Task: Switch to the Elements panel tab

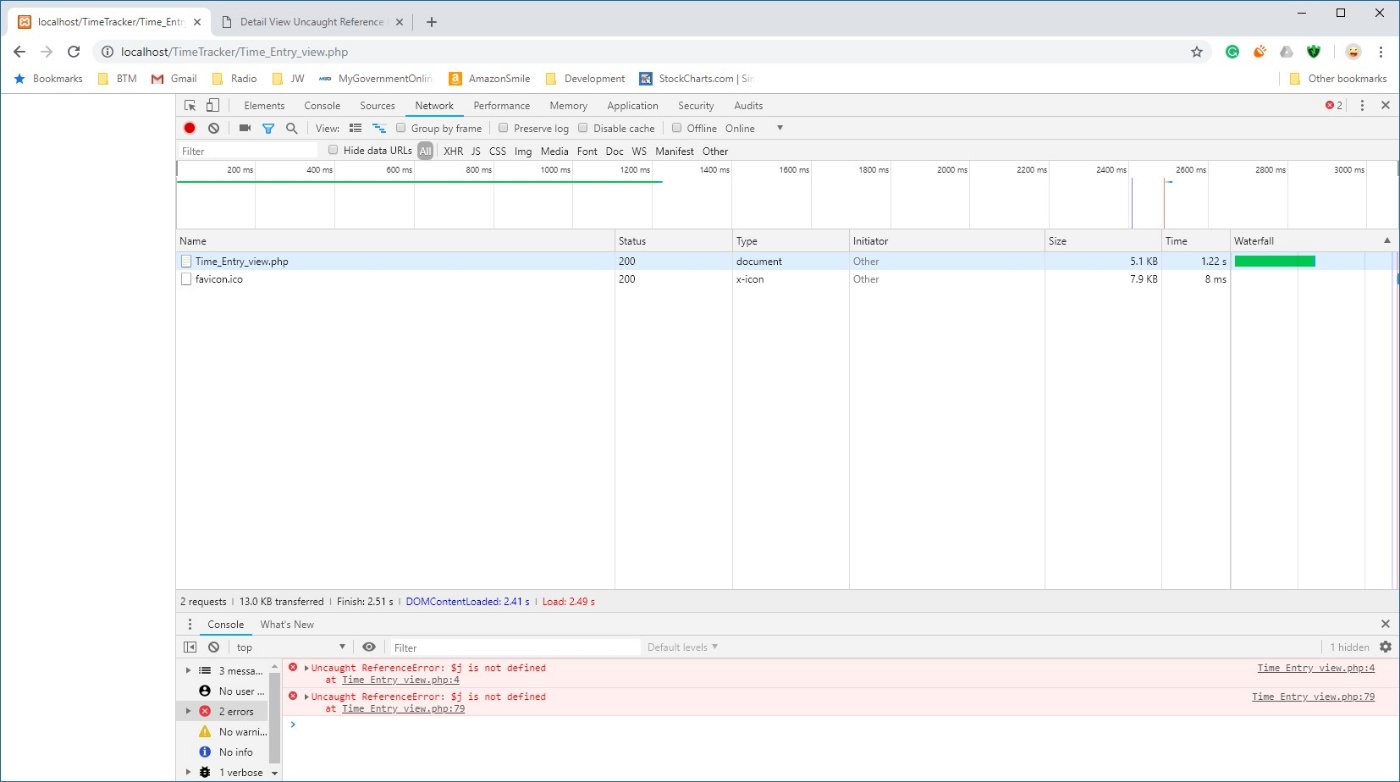Action: coord(264,105)
